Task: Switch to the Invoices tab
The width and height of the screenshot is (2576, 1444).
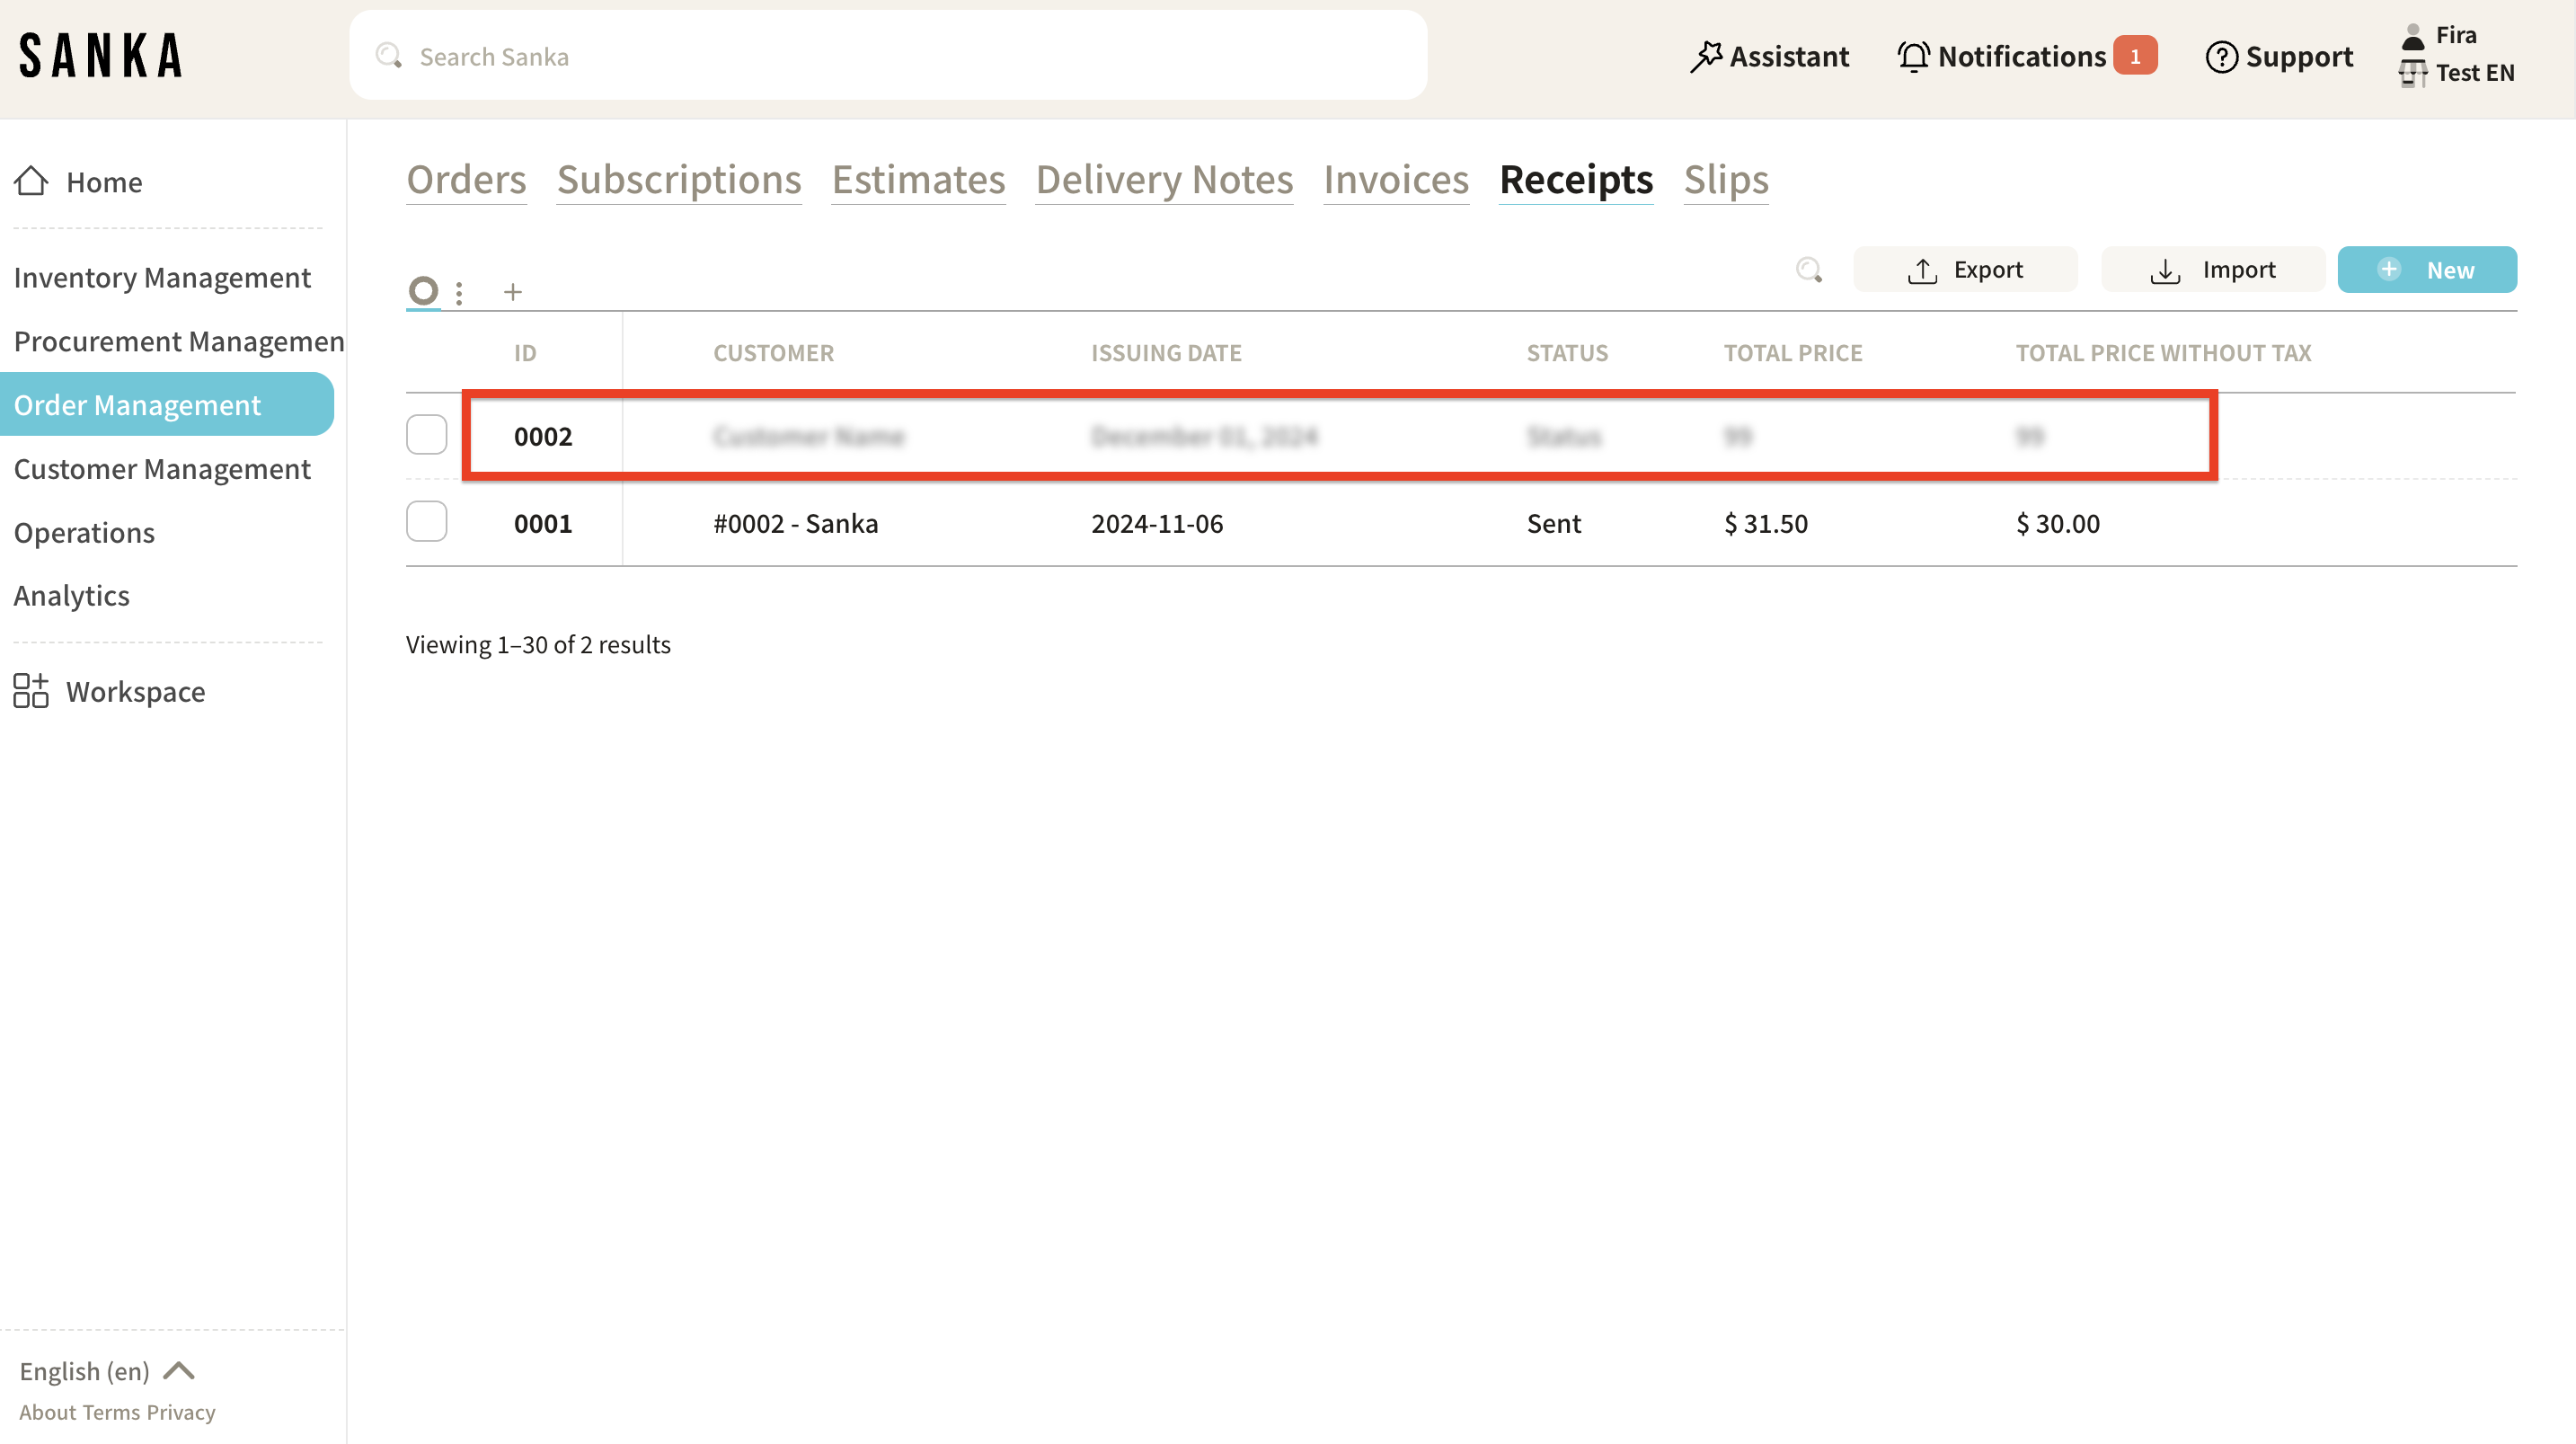Action: point(1395,180)
